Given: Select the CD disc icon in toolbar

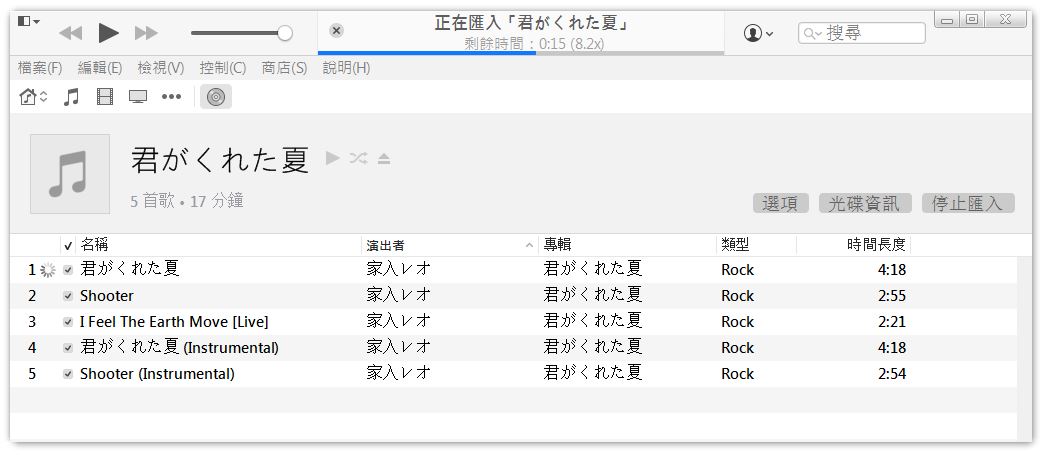Looking at the screenshot, I should (216, 97).
